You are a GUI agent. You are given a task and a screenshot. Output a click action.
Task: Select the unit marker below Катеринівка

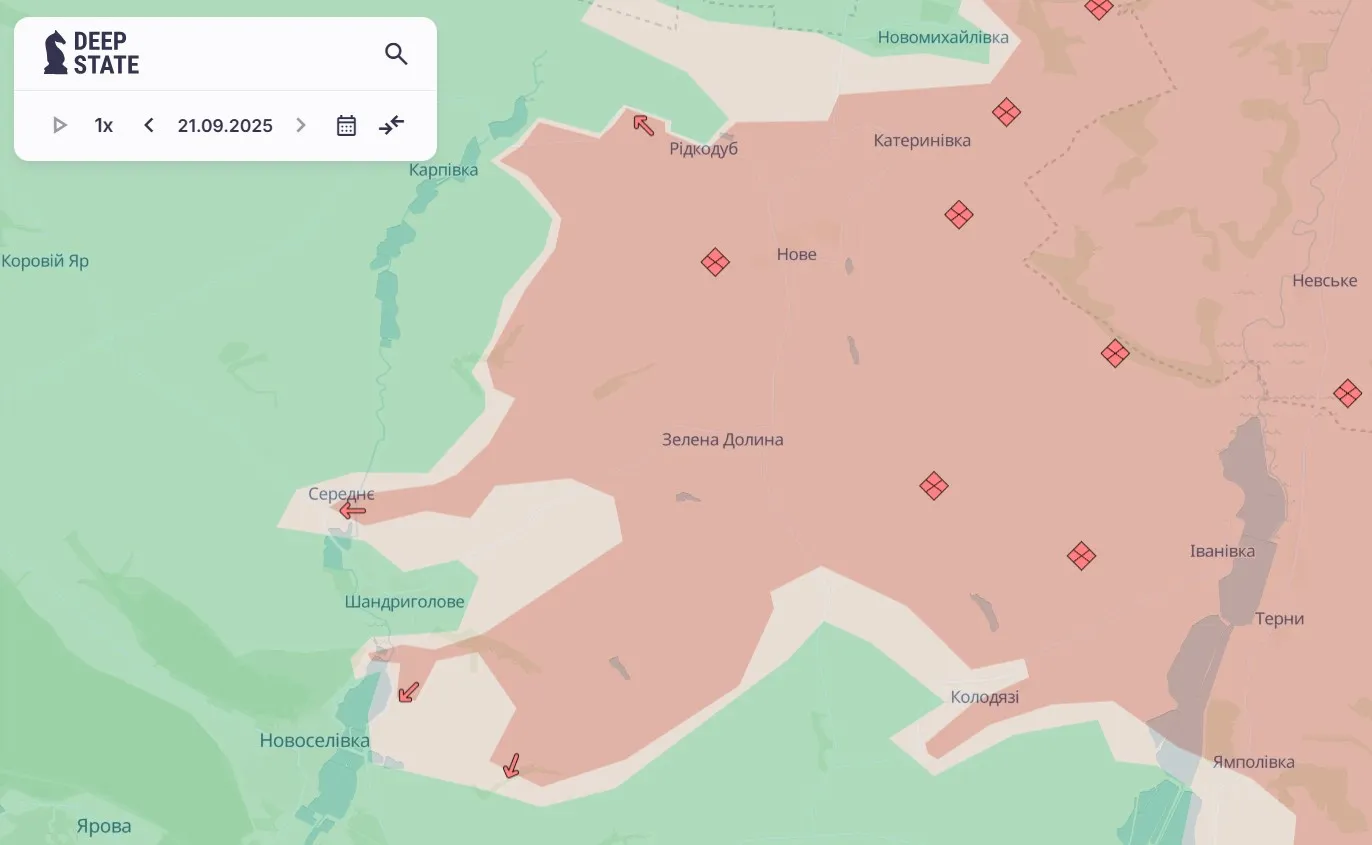(959, 214)
